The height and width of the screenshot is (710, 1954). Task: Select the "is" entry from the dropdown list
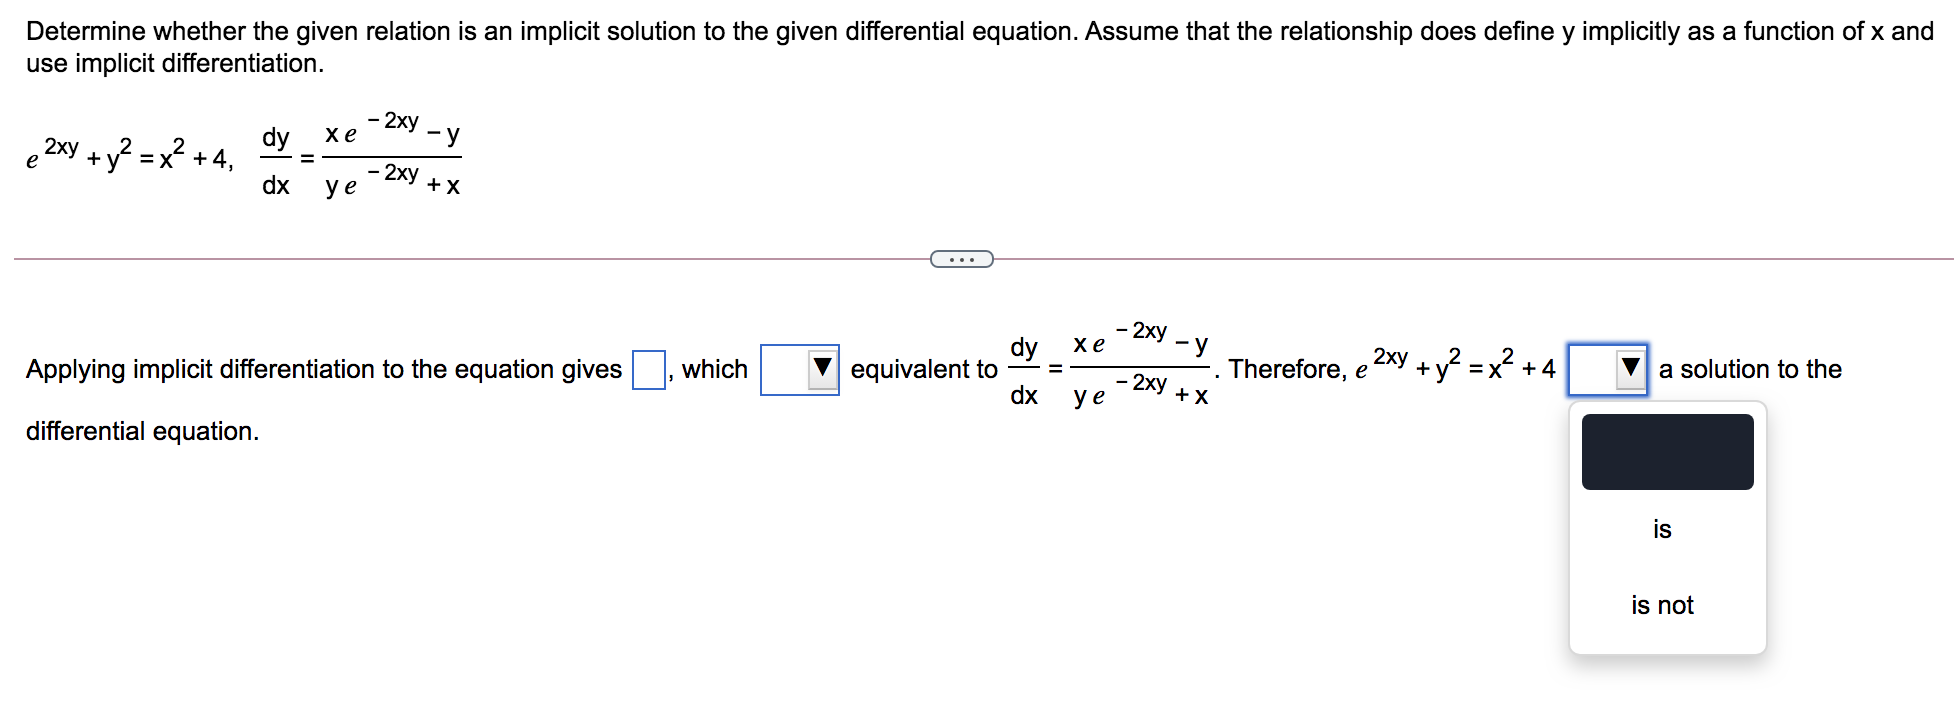1662,529
